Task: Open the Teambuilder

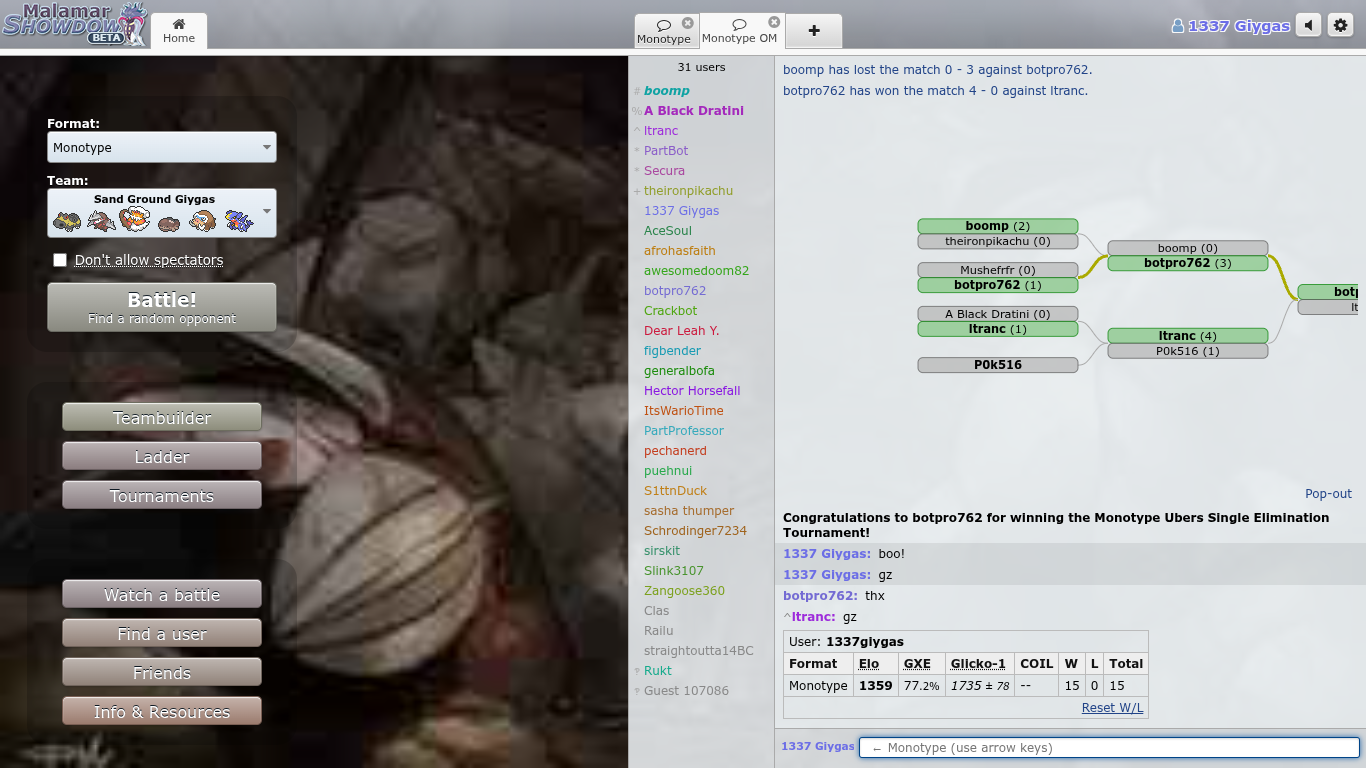Action: [162, 418]
